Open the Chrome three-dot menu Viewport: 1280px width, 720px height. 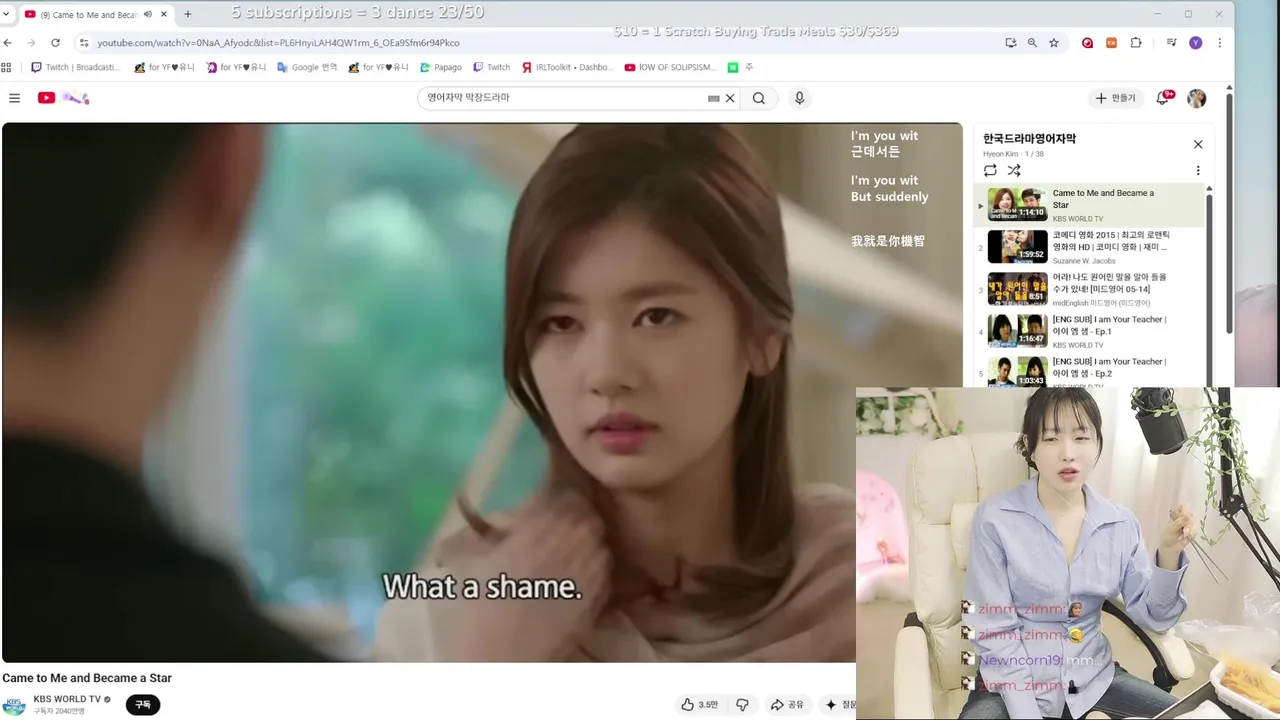pos(1220,43)
